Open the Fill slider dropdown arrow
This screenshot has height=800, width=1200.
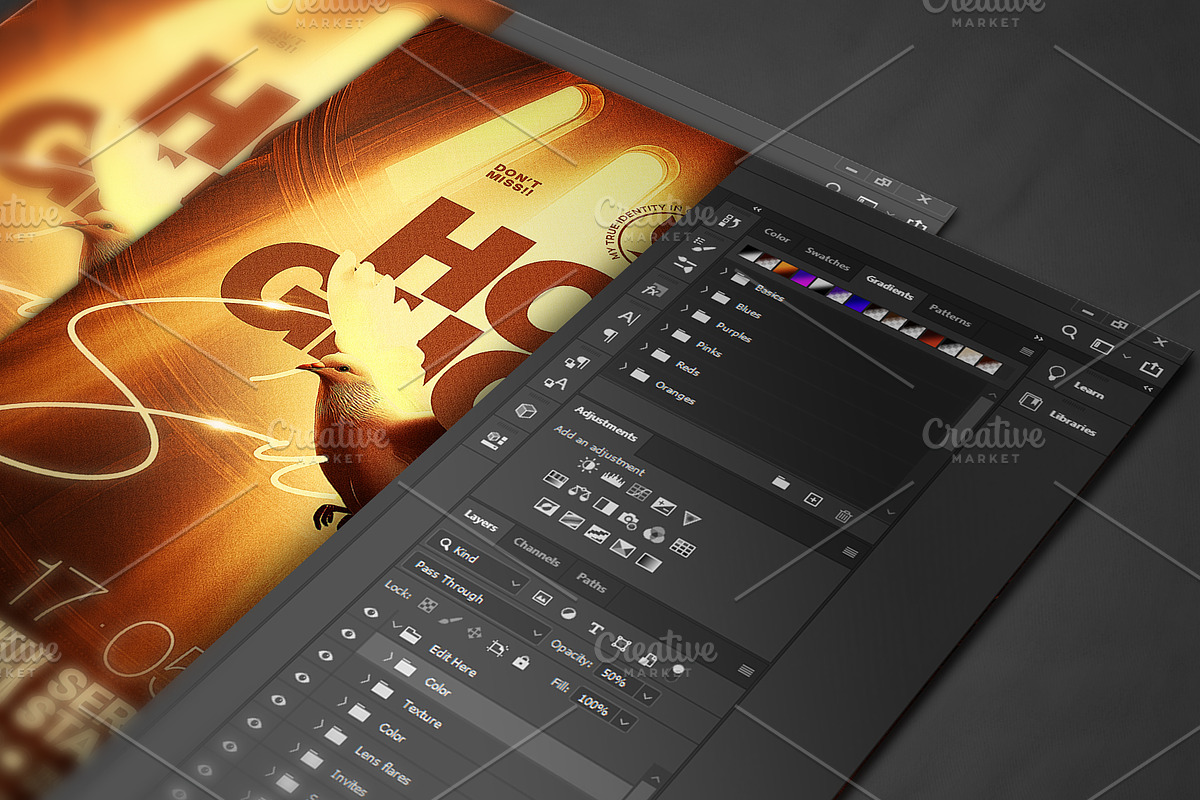tap(624, 722)
